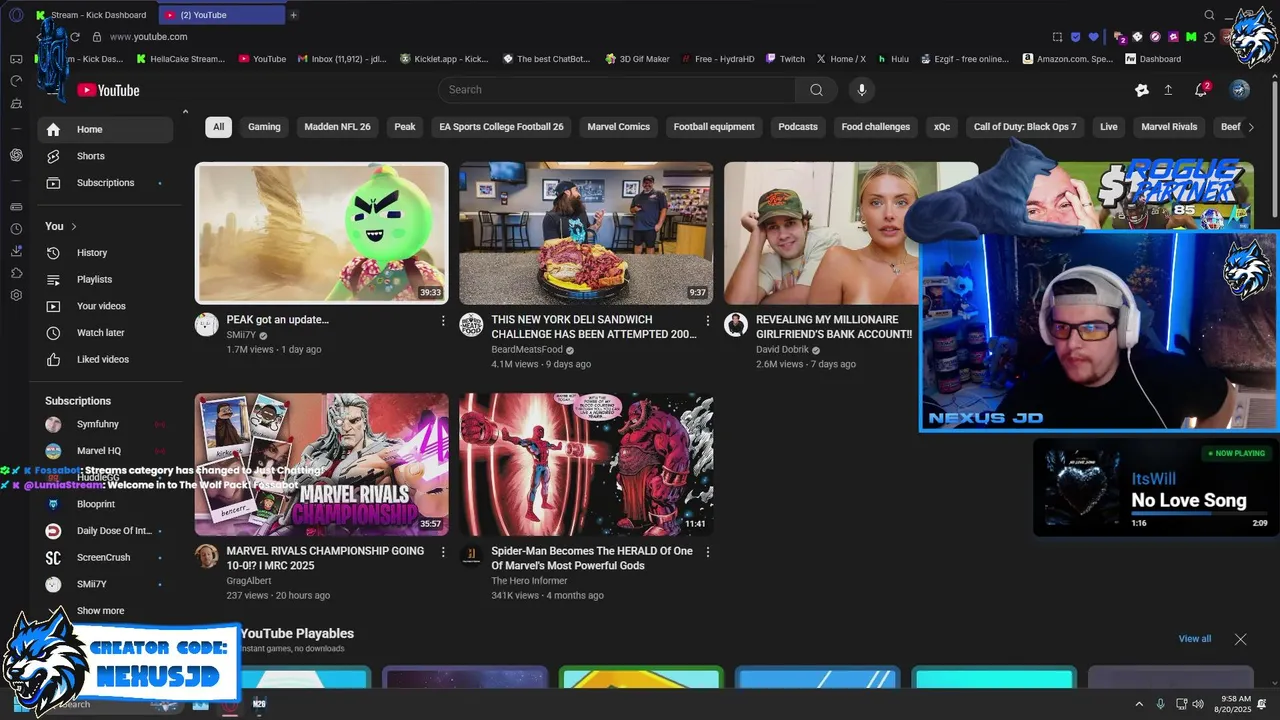The width and height of the screenshot is (1280, 720).
Task: Open the Inbox Gmail bookmark
Action: 342,59
